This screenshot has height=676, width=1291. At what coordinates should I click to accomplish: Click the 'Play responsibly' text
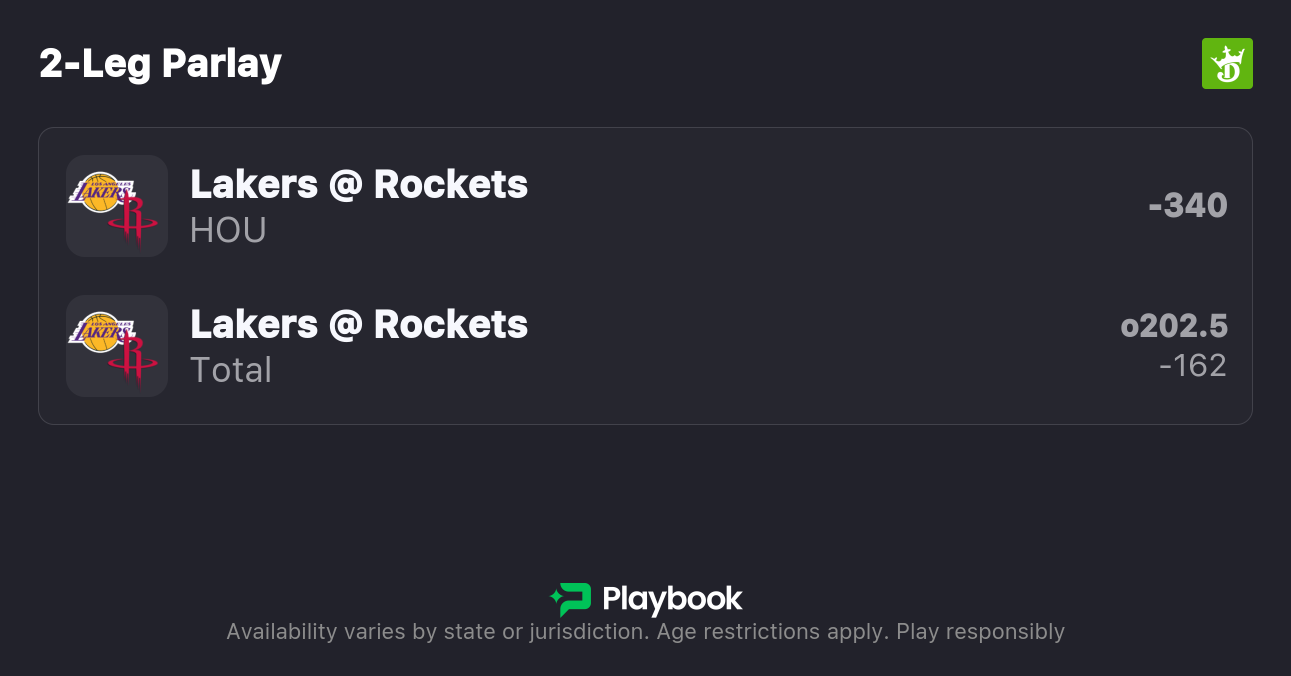[980, 632]
